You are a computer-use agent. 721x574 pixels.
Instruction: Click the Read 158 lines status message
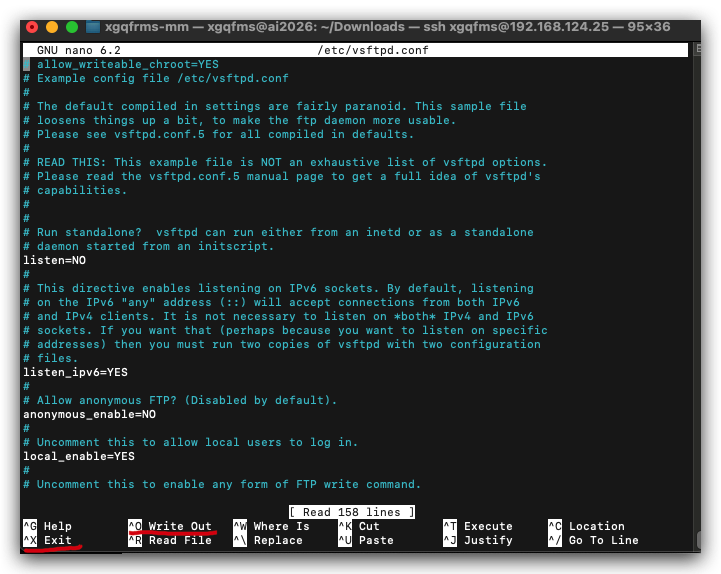pyautogui.click(x=352, y=512)
